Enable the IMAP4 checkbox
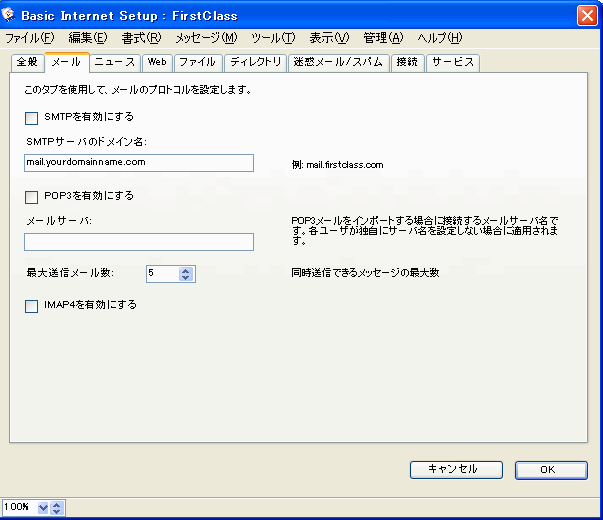This screenshot has width=603, height=520. coord(32,306)
